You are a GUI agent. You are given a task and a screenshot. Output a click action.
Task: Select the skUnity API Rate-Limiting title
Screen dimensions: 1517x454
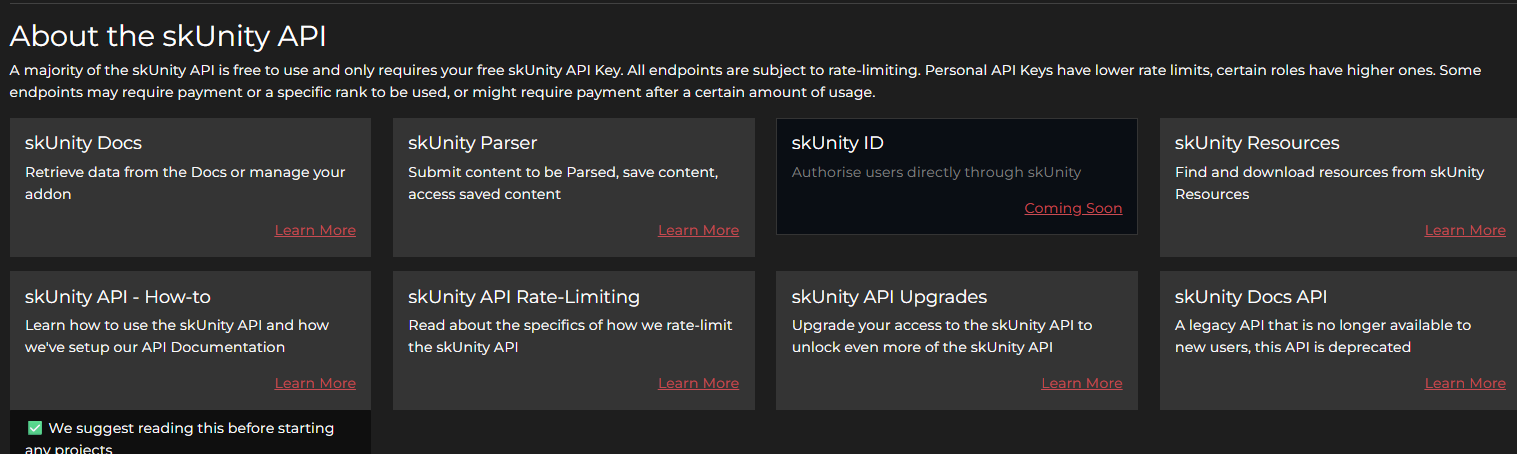524,297
